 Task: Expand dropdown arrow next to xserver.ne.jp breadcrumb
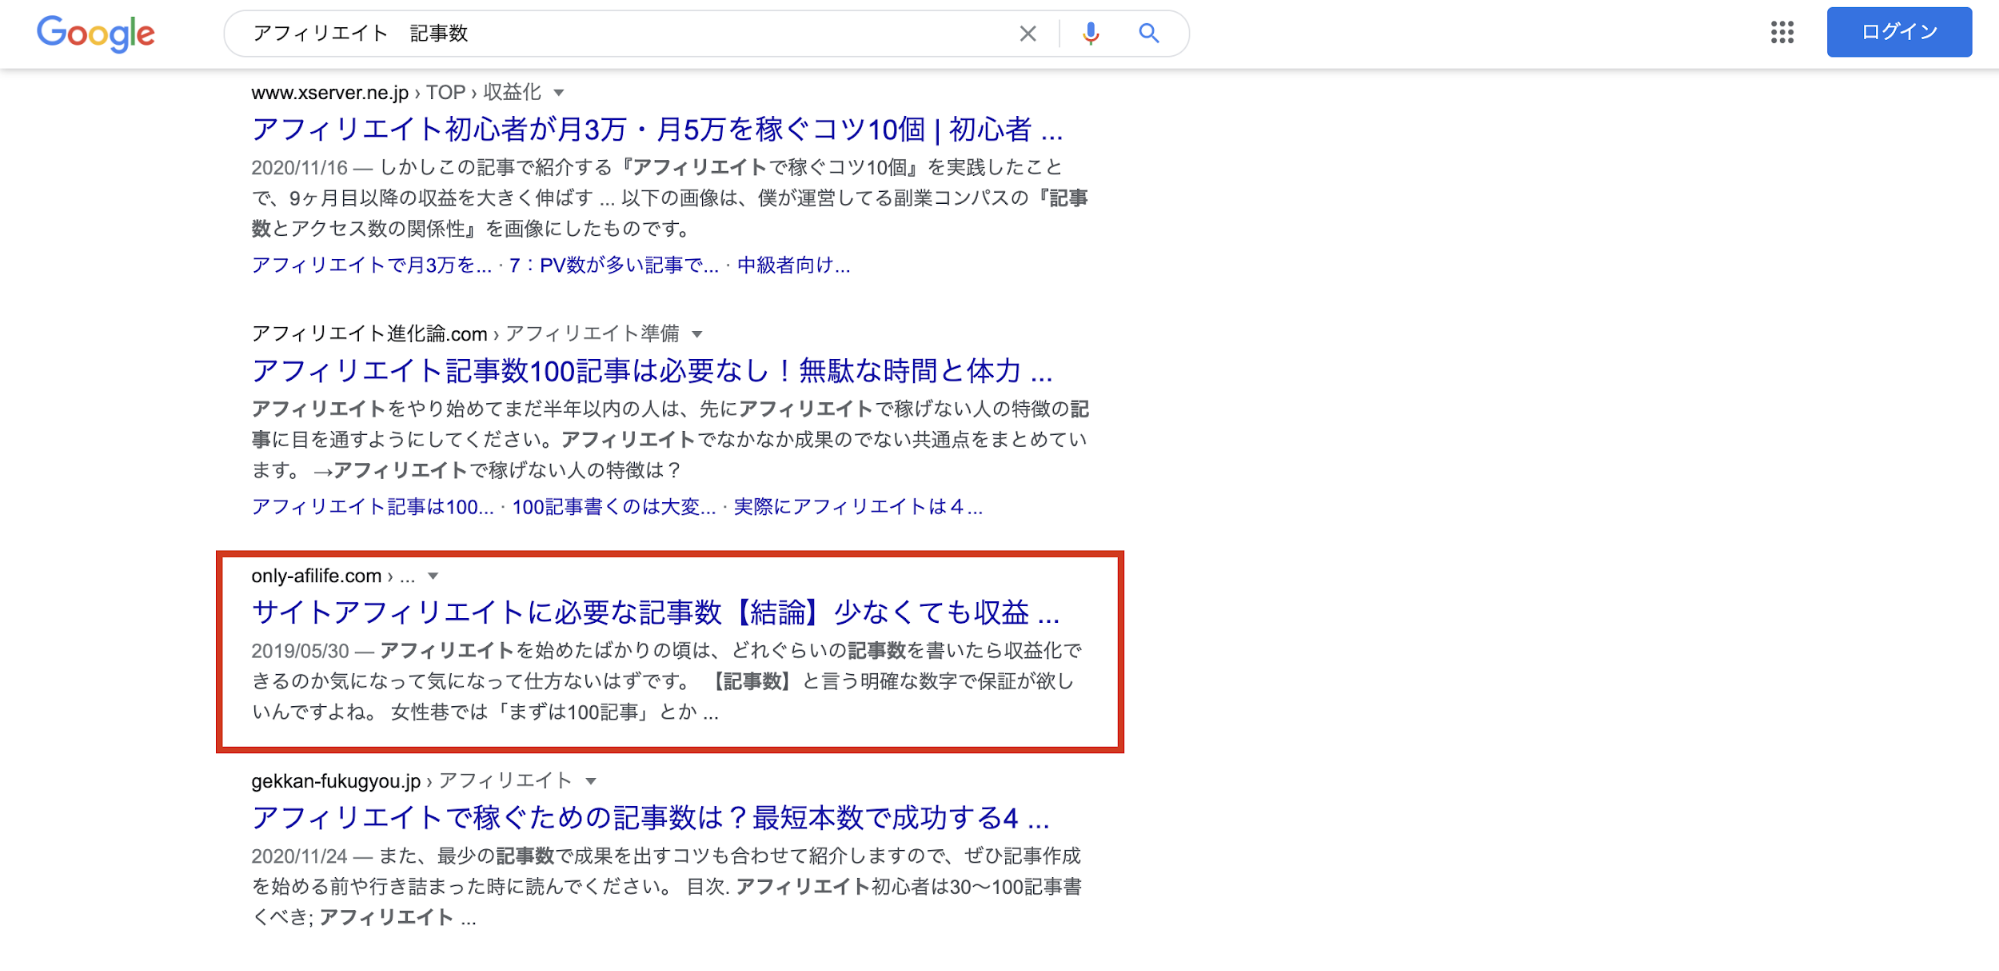click(559, 93)
